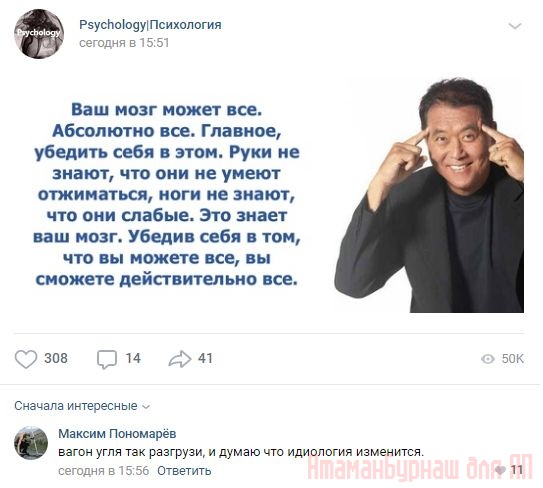The image size is (543, 488).
Task: Reply to the comment via 'Ответить'
Action: tap(184, 470)
